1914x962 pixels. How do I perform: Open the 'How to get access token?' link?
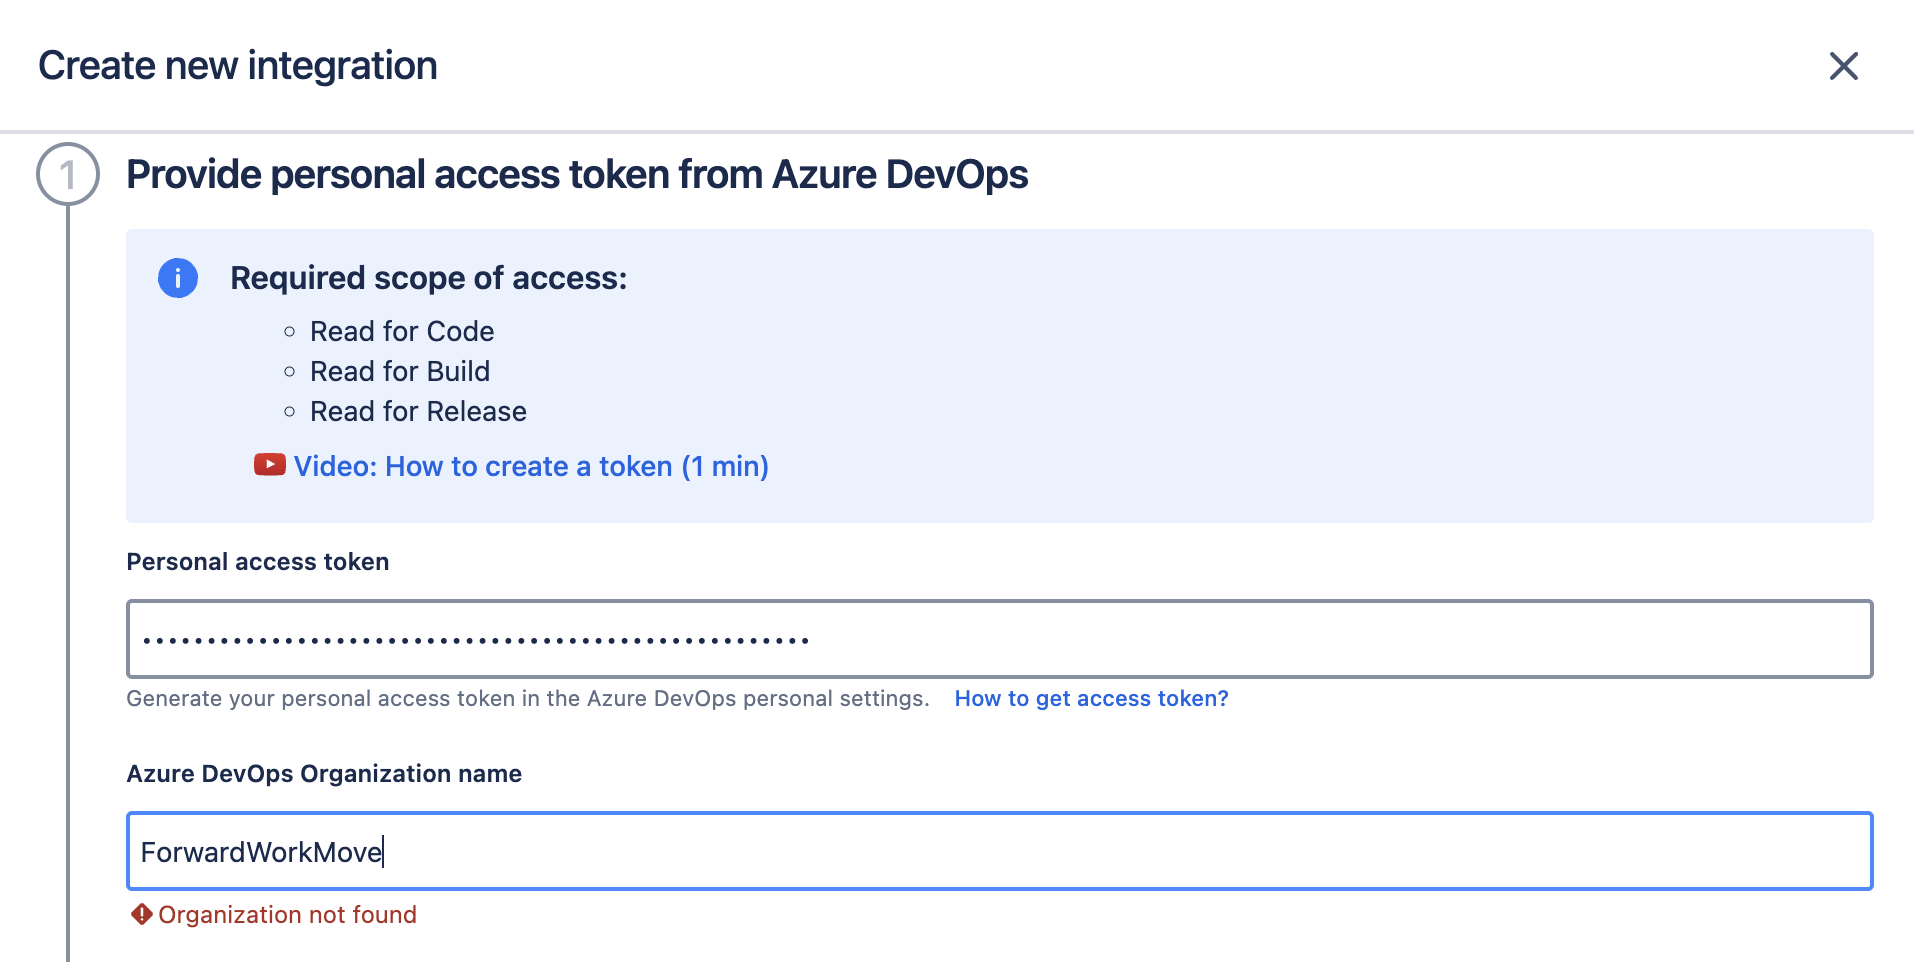[x=1091, y=698]
